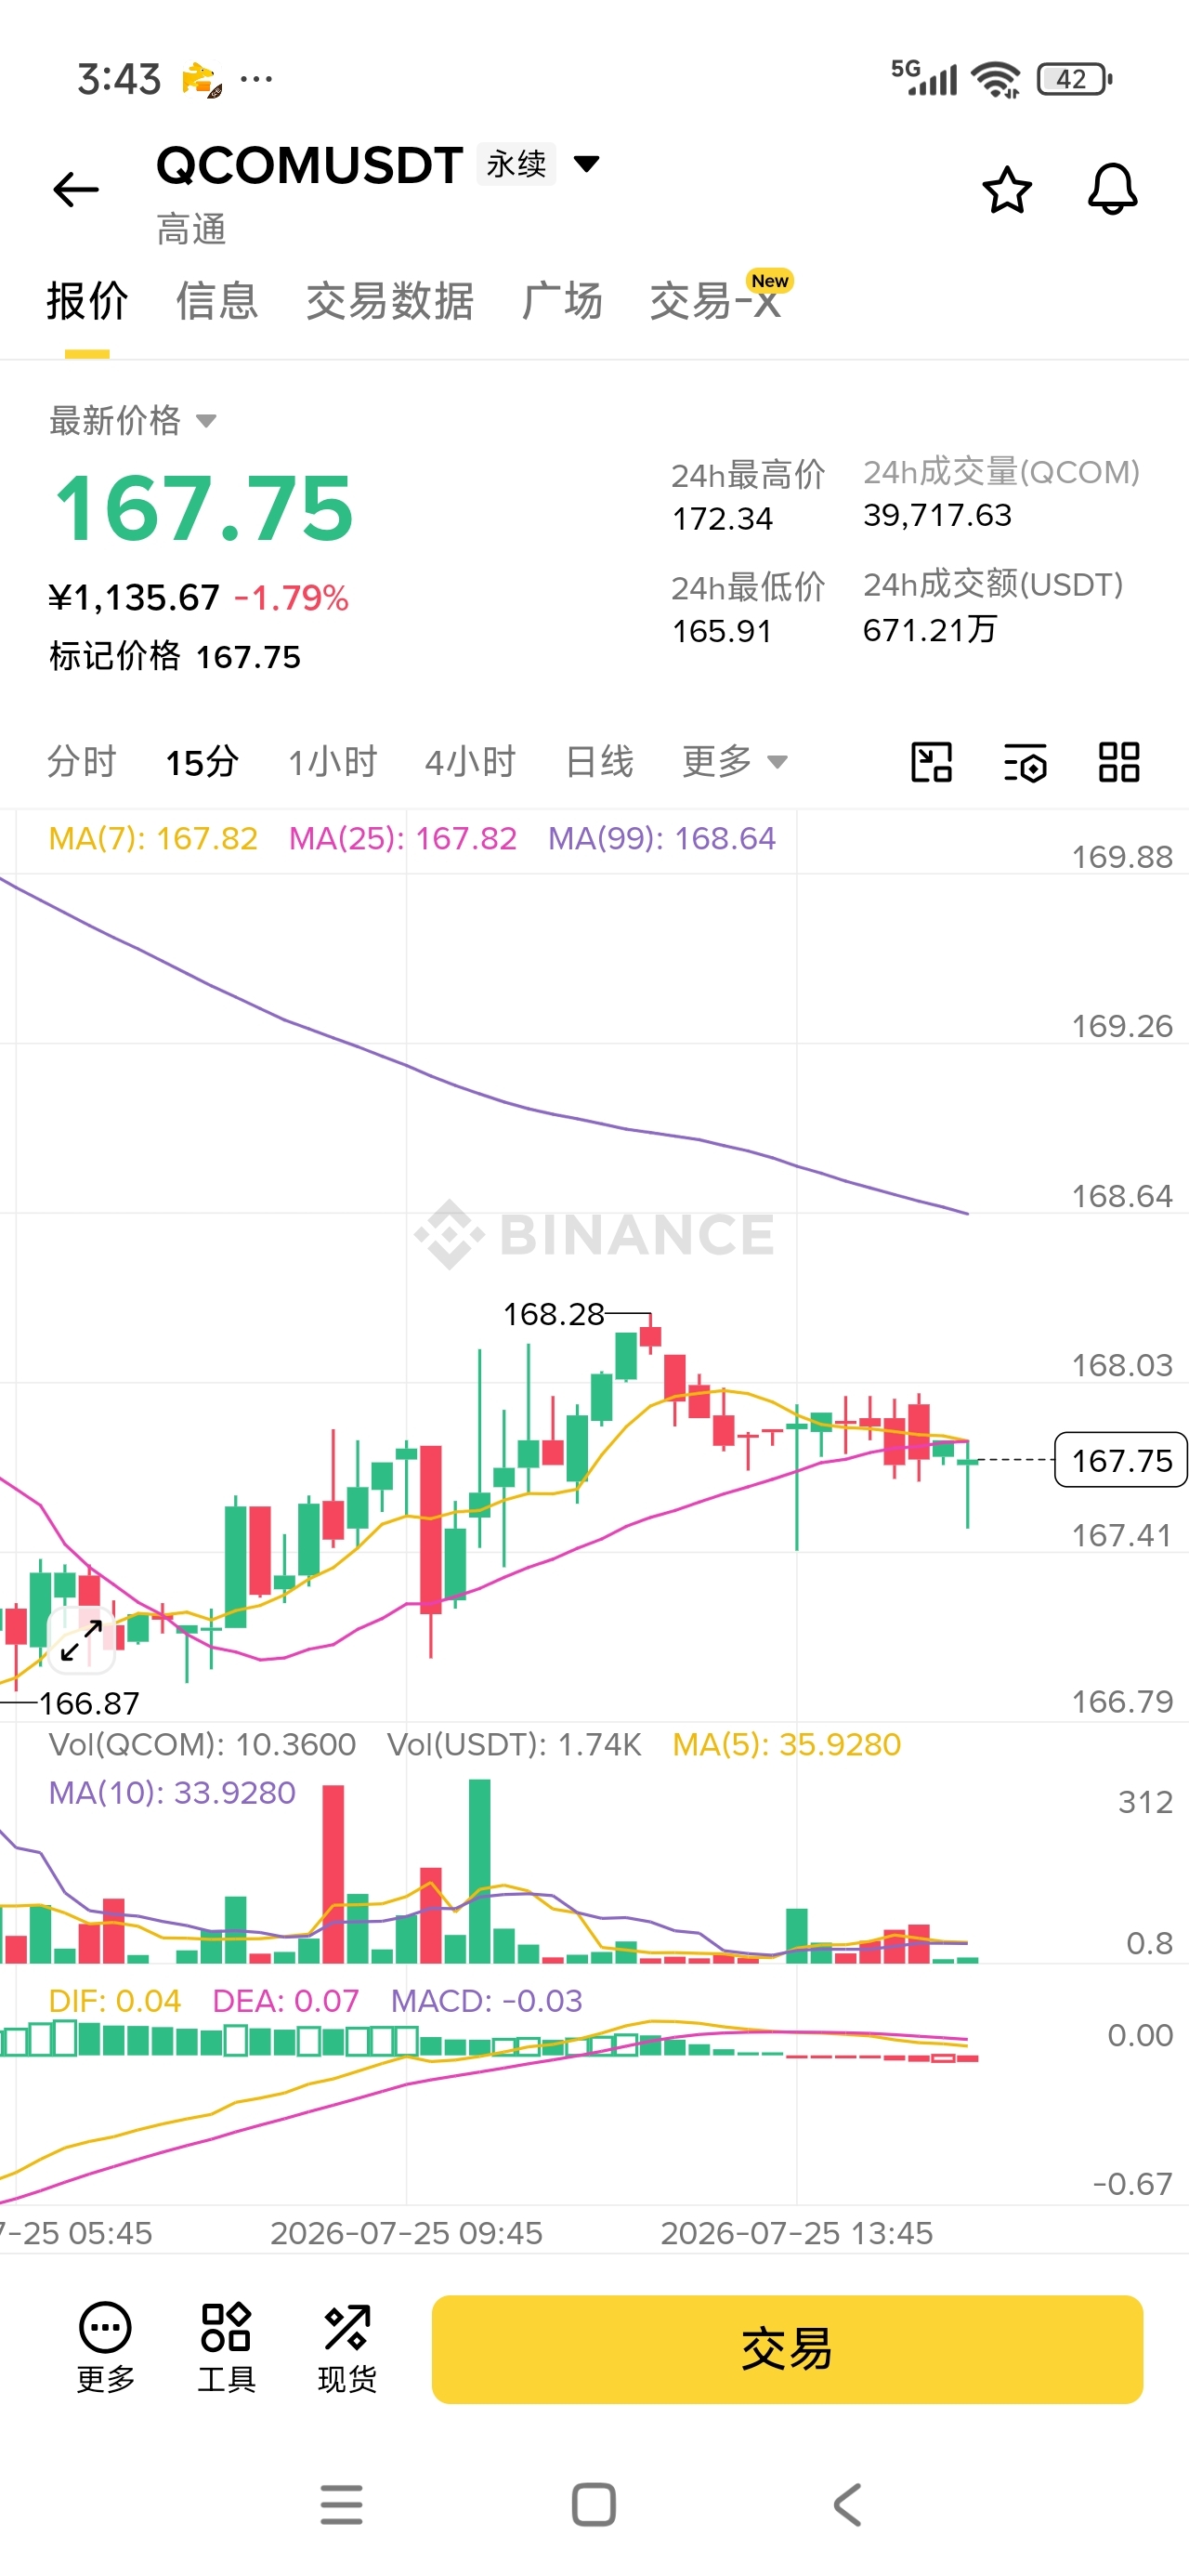Open price alert bell icon
Image resolution: width=1189 pixels, height=2576 pixels.
point(1112,189)
